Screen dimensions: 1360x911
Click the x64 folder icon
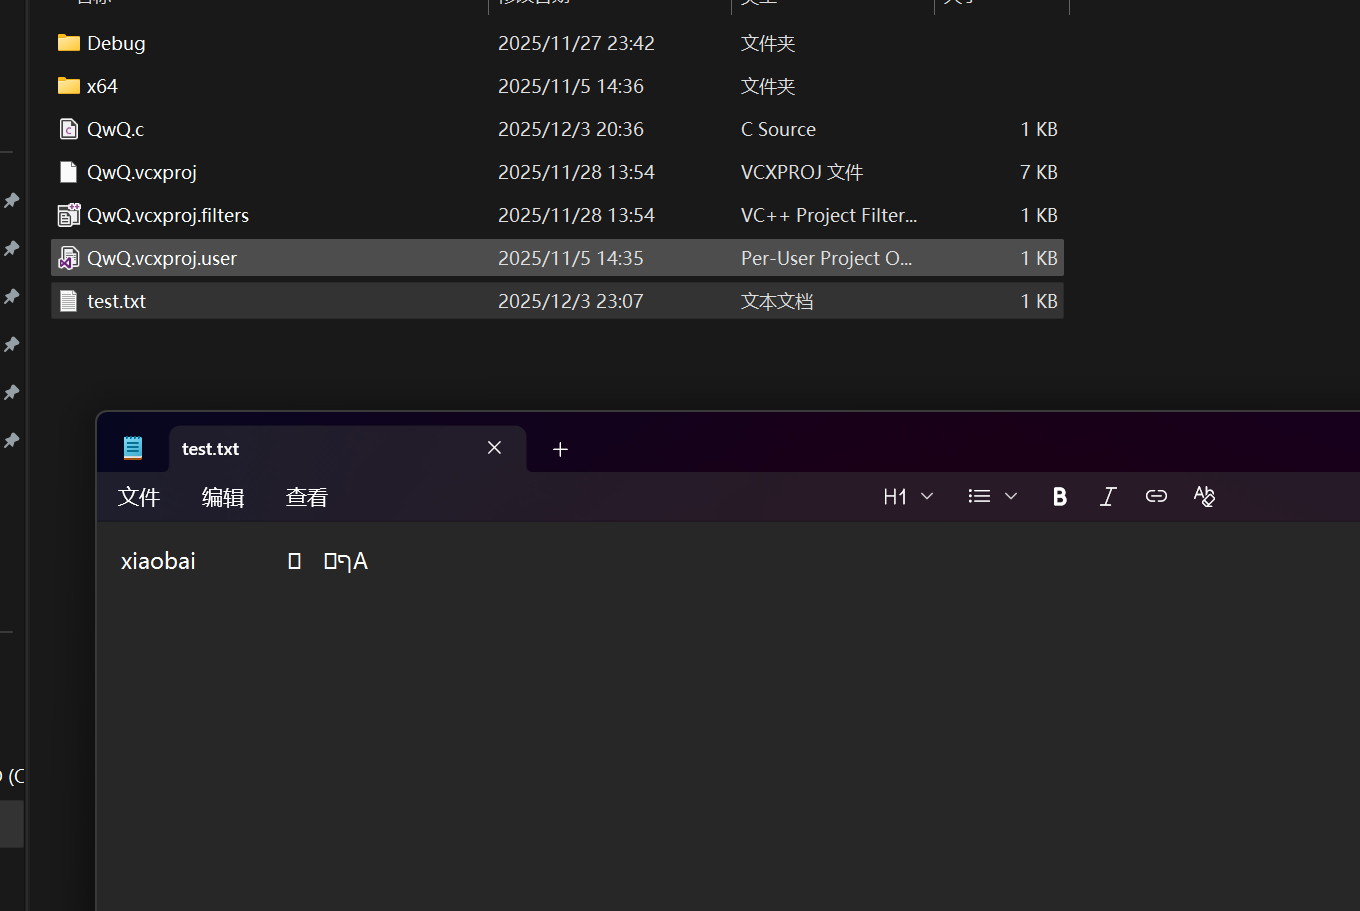click(x=68, y=86)
